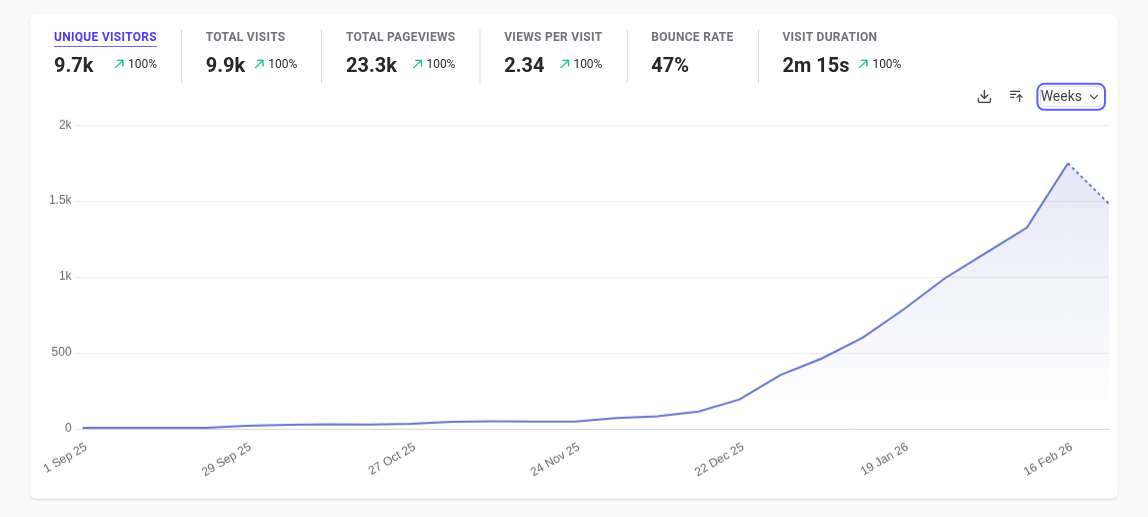
Task: Click the 47% bounce rate value
Action: click(x=670, y=65)
